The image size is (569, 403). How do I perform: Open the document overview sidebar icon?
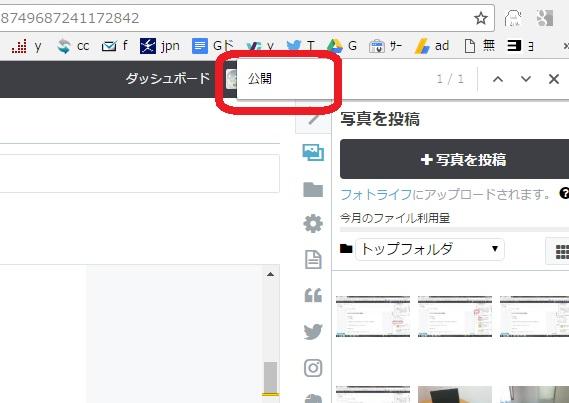coord(313,259)
